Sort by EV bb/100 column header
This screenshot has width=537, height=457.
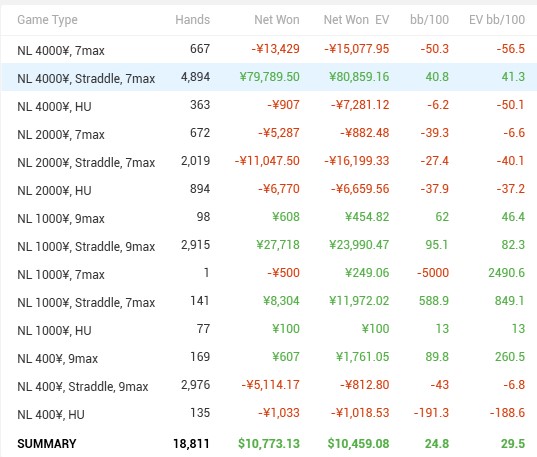coord(497,20)
